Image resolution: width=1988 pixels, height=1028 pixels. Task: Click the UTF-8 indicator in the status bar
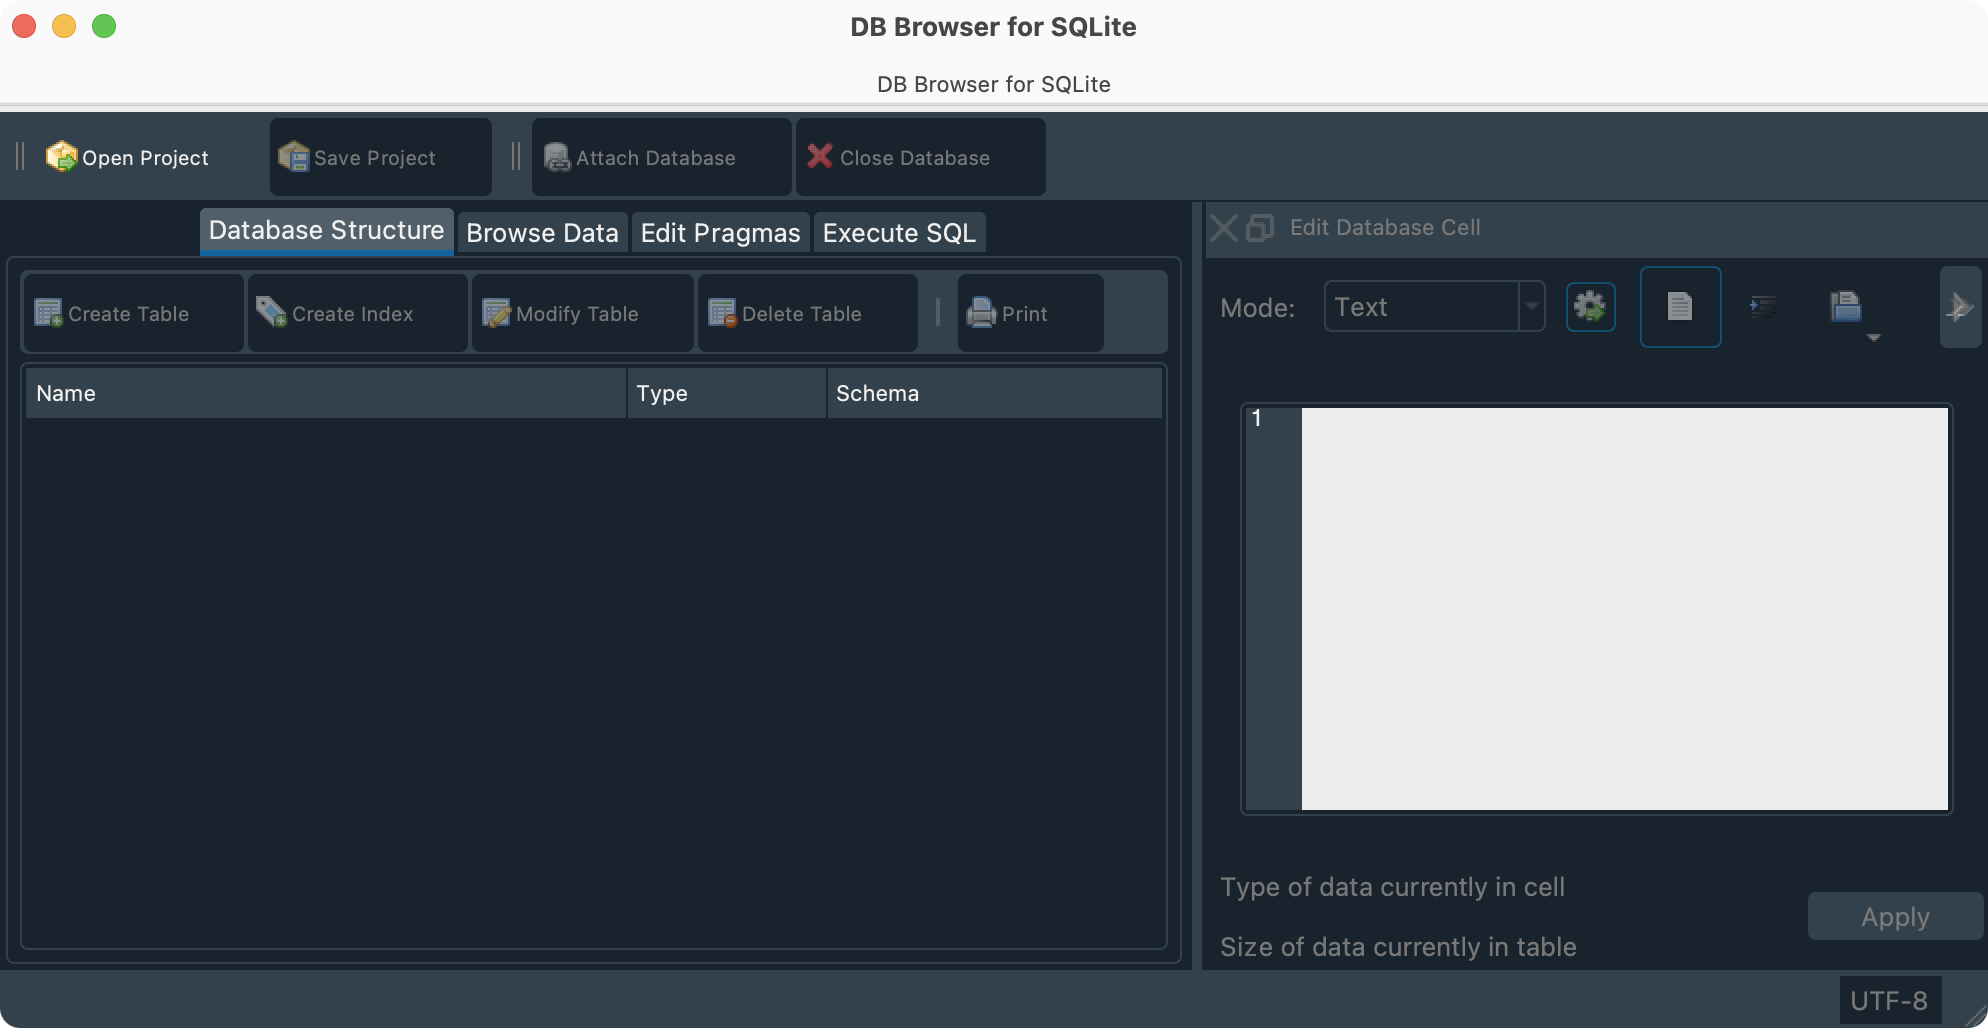(x=1891, y=1000)
